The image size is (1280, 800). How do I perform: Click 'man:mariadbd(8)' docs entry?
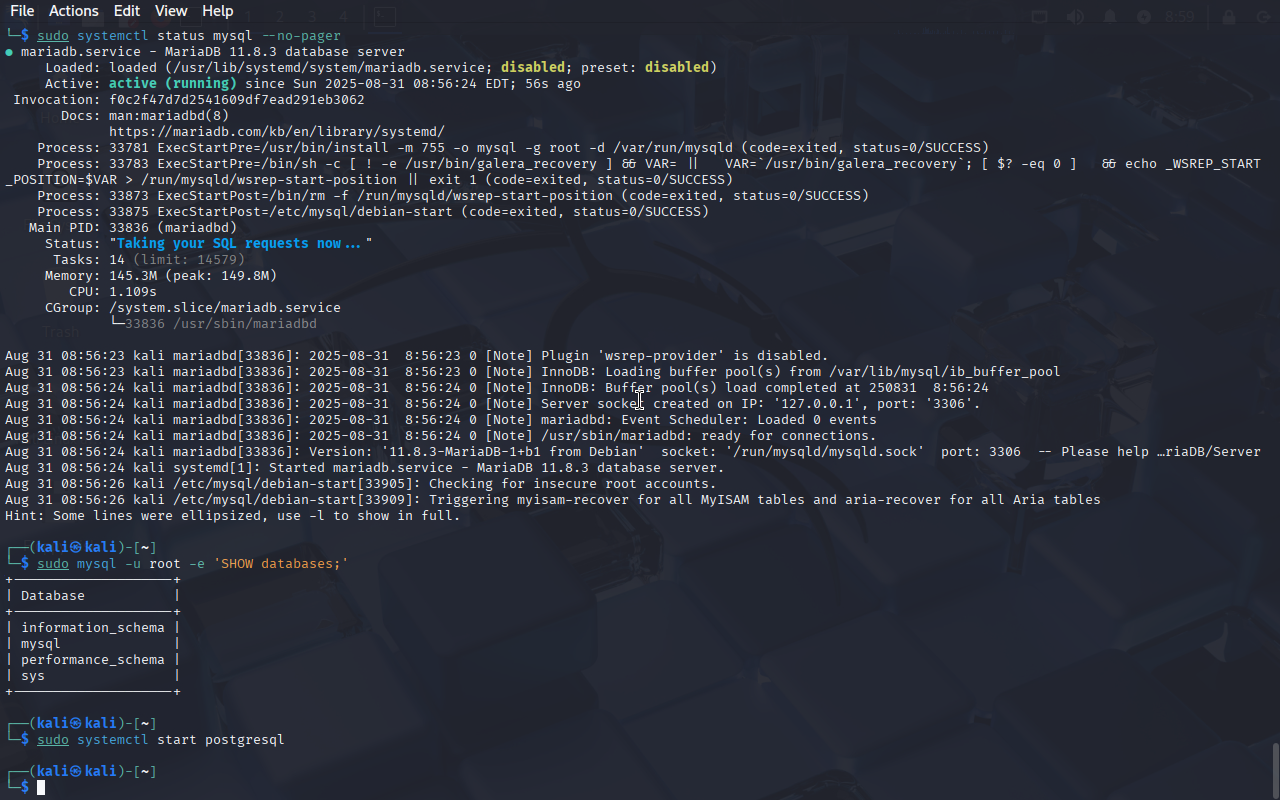coord(169,116)
